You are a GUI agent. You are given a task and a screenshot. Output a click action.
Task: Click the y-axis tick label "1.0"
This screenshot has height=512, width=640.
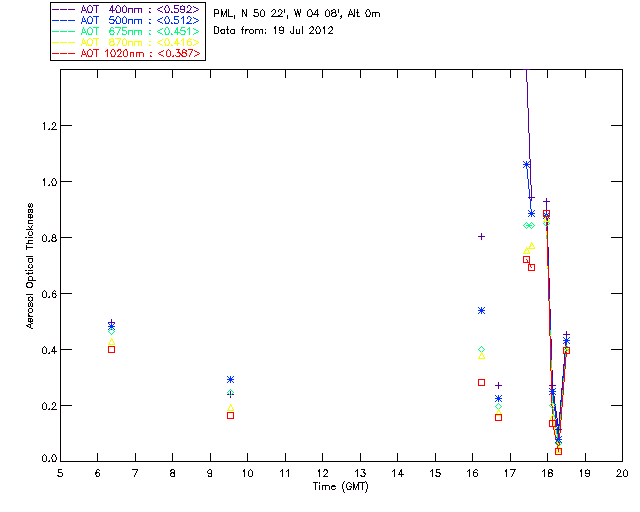pyautogui.click(x=49, y=182)
